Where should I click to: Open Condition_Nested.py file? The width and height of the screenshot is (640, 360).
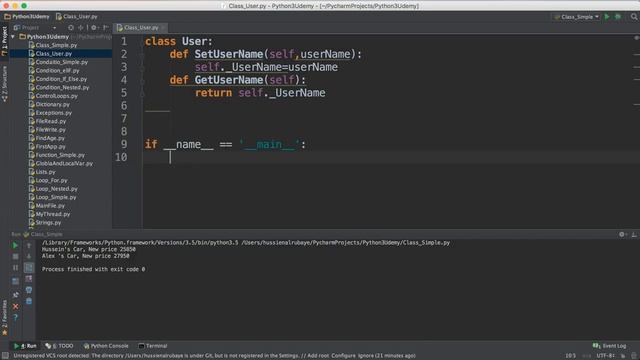tap(59, 87)
